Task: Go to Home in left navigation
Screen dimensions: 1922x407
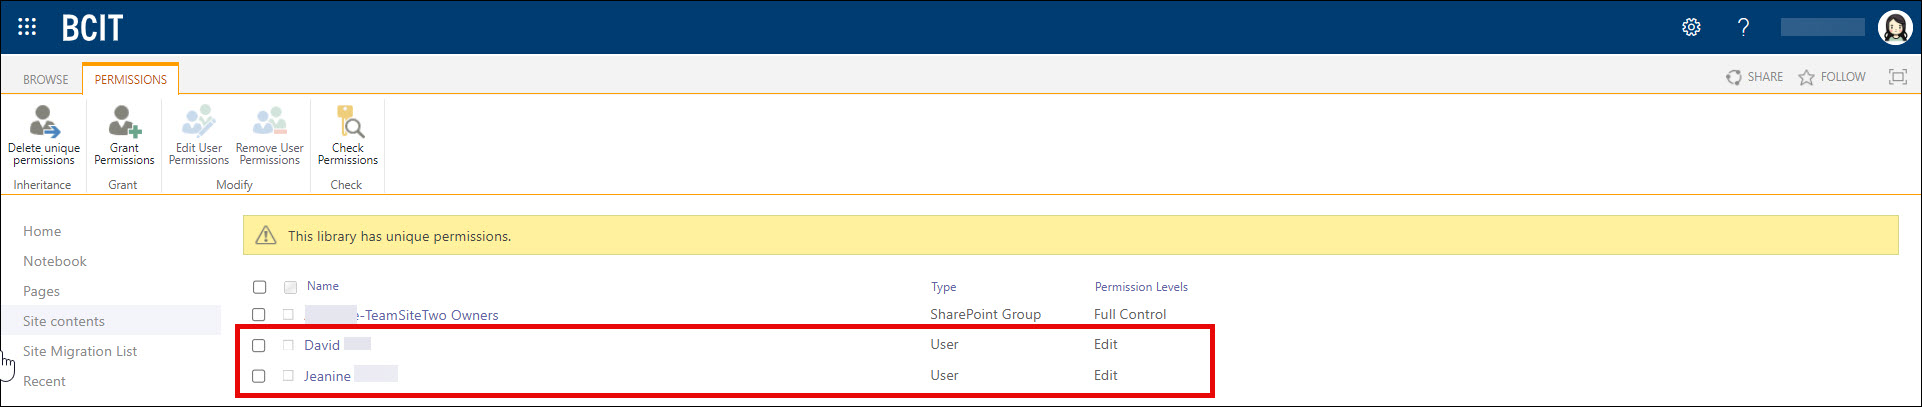Action: [x=42, y=231]
